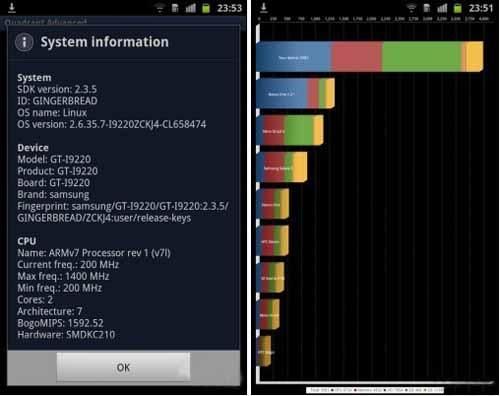Screen dimensions: 500x396
Task: Open the download notification icon on right screen
Action: point(264,8)
